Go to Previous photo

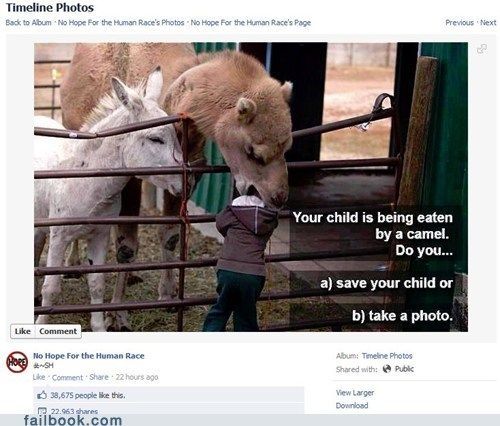(x=459, y=23)
